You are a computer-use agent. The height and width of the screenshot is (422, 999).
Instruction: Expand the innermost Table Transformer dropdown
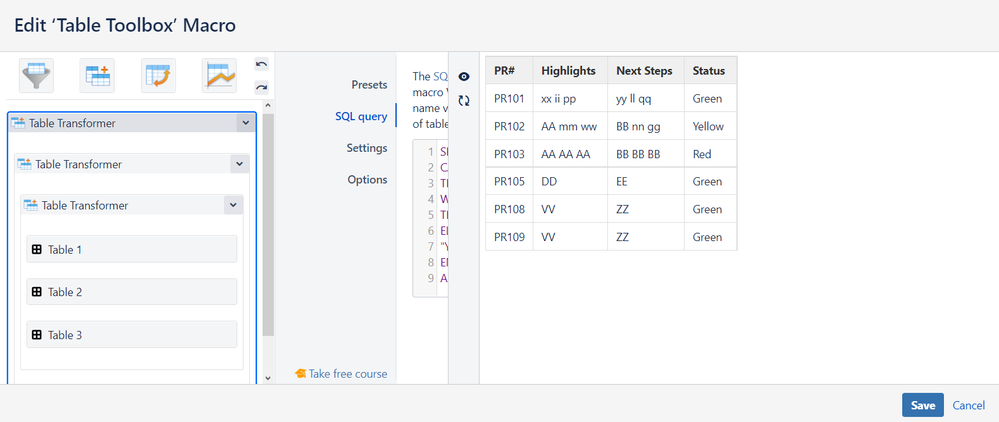pyautogui.click(x=233, y=205)
